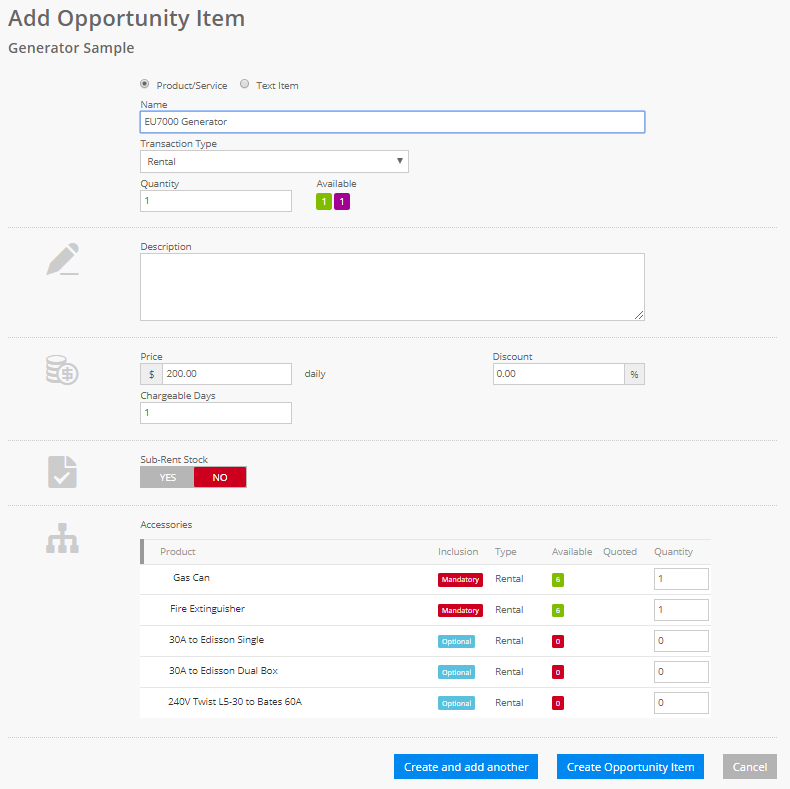Cancel adding the opportunity item
Screen dimensions: 790x789
(749, 767)
